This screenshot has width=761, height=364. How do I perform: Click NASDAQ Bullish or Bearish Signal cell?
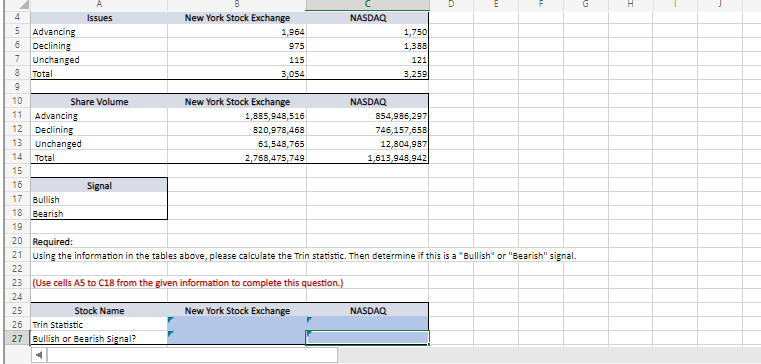point(367,338)
